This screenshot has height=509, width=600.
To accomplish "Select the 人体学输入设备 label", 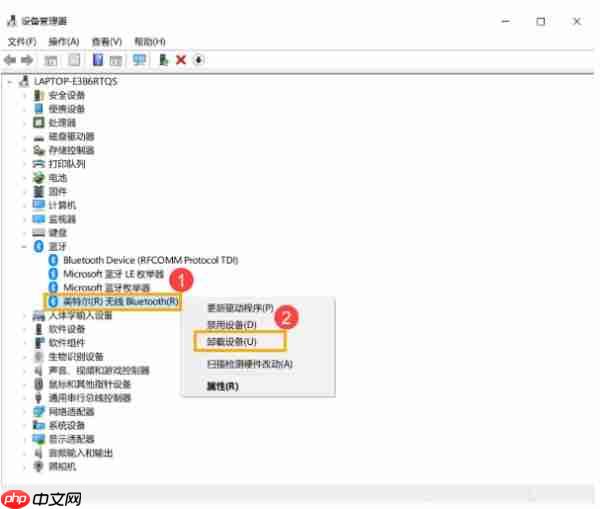I will tap(81, 315).
